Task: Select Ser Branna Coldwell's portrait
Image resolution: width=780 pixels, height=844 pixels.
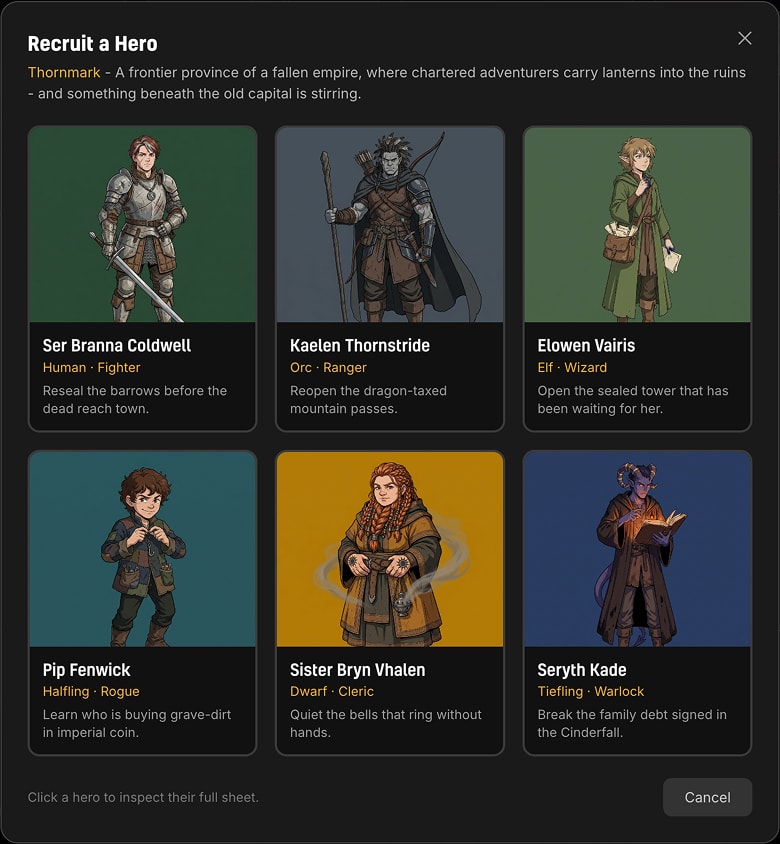Action: 143,224
